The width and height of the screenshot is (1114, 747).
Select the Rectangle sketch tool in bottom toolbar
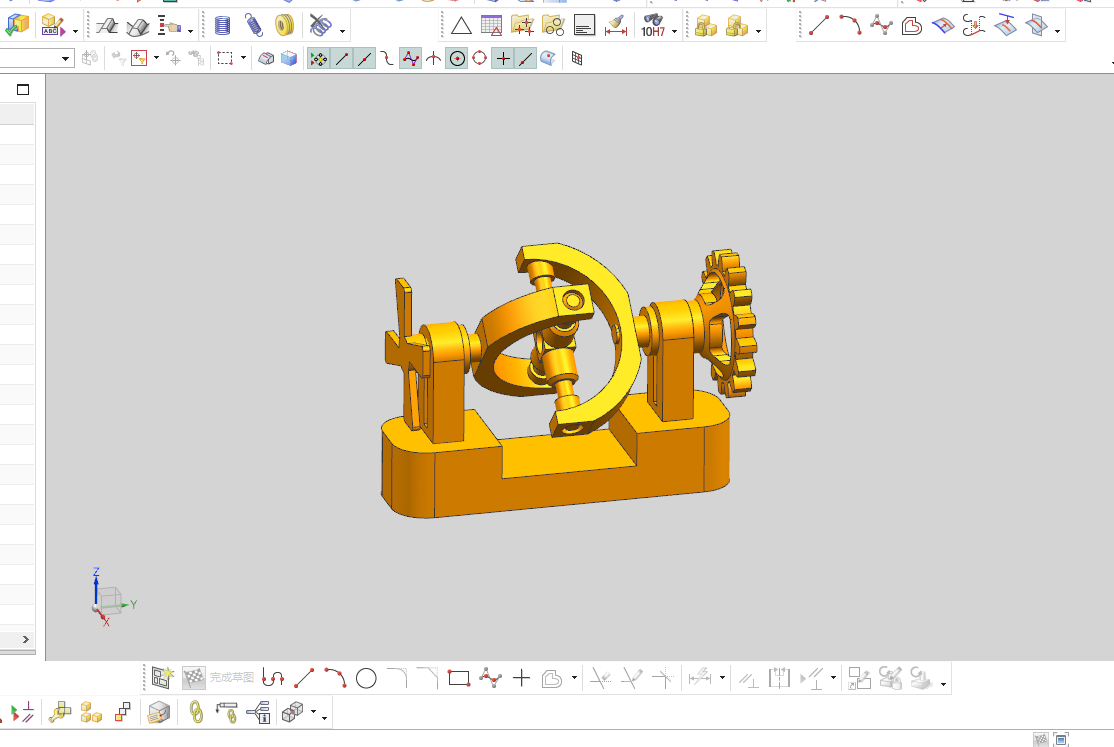[x=459, y=679]
